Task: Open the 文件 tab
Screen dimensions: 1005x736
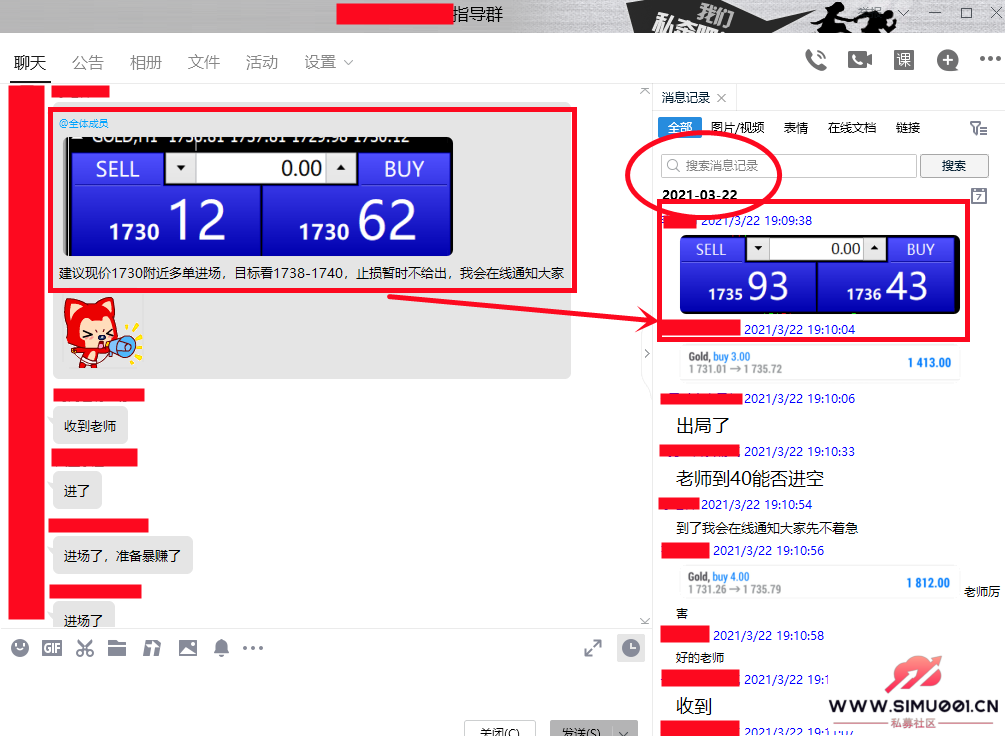Action: 204,62
